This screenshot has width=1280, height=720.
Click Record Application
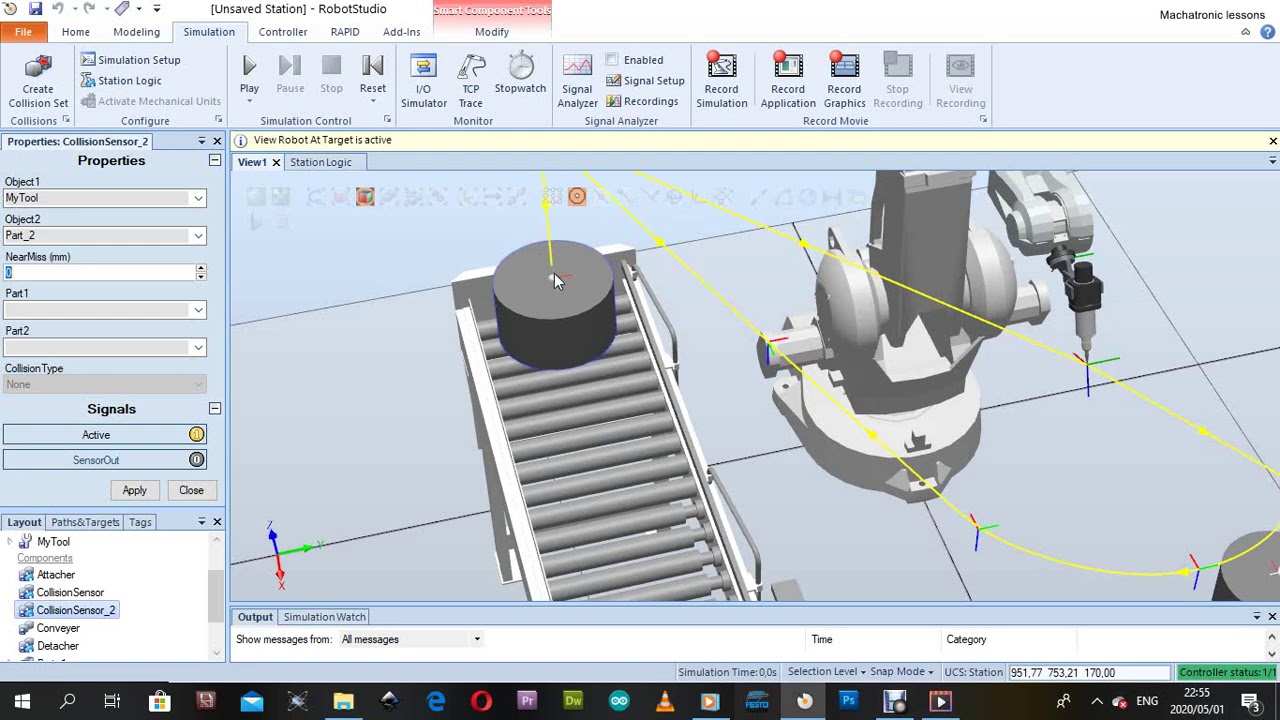(x=788, y=80)
